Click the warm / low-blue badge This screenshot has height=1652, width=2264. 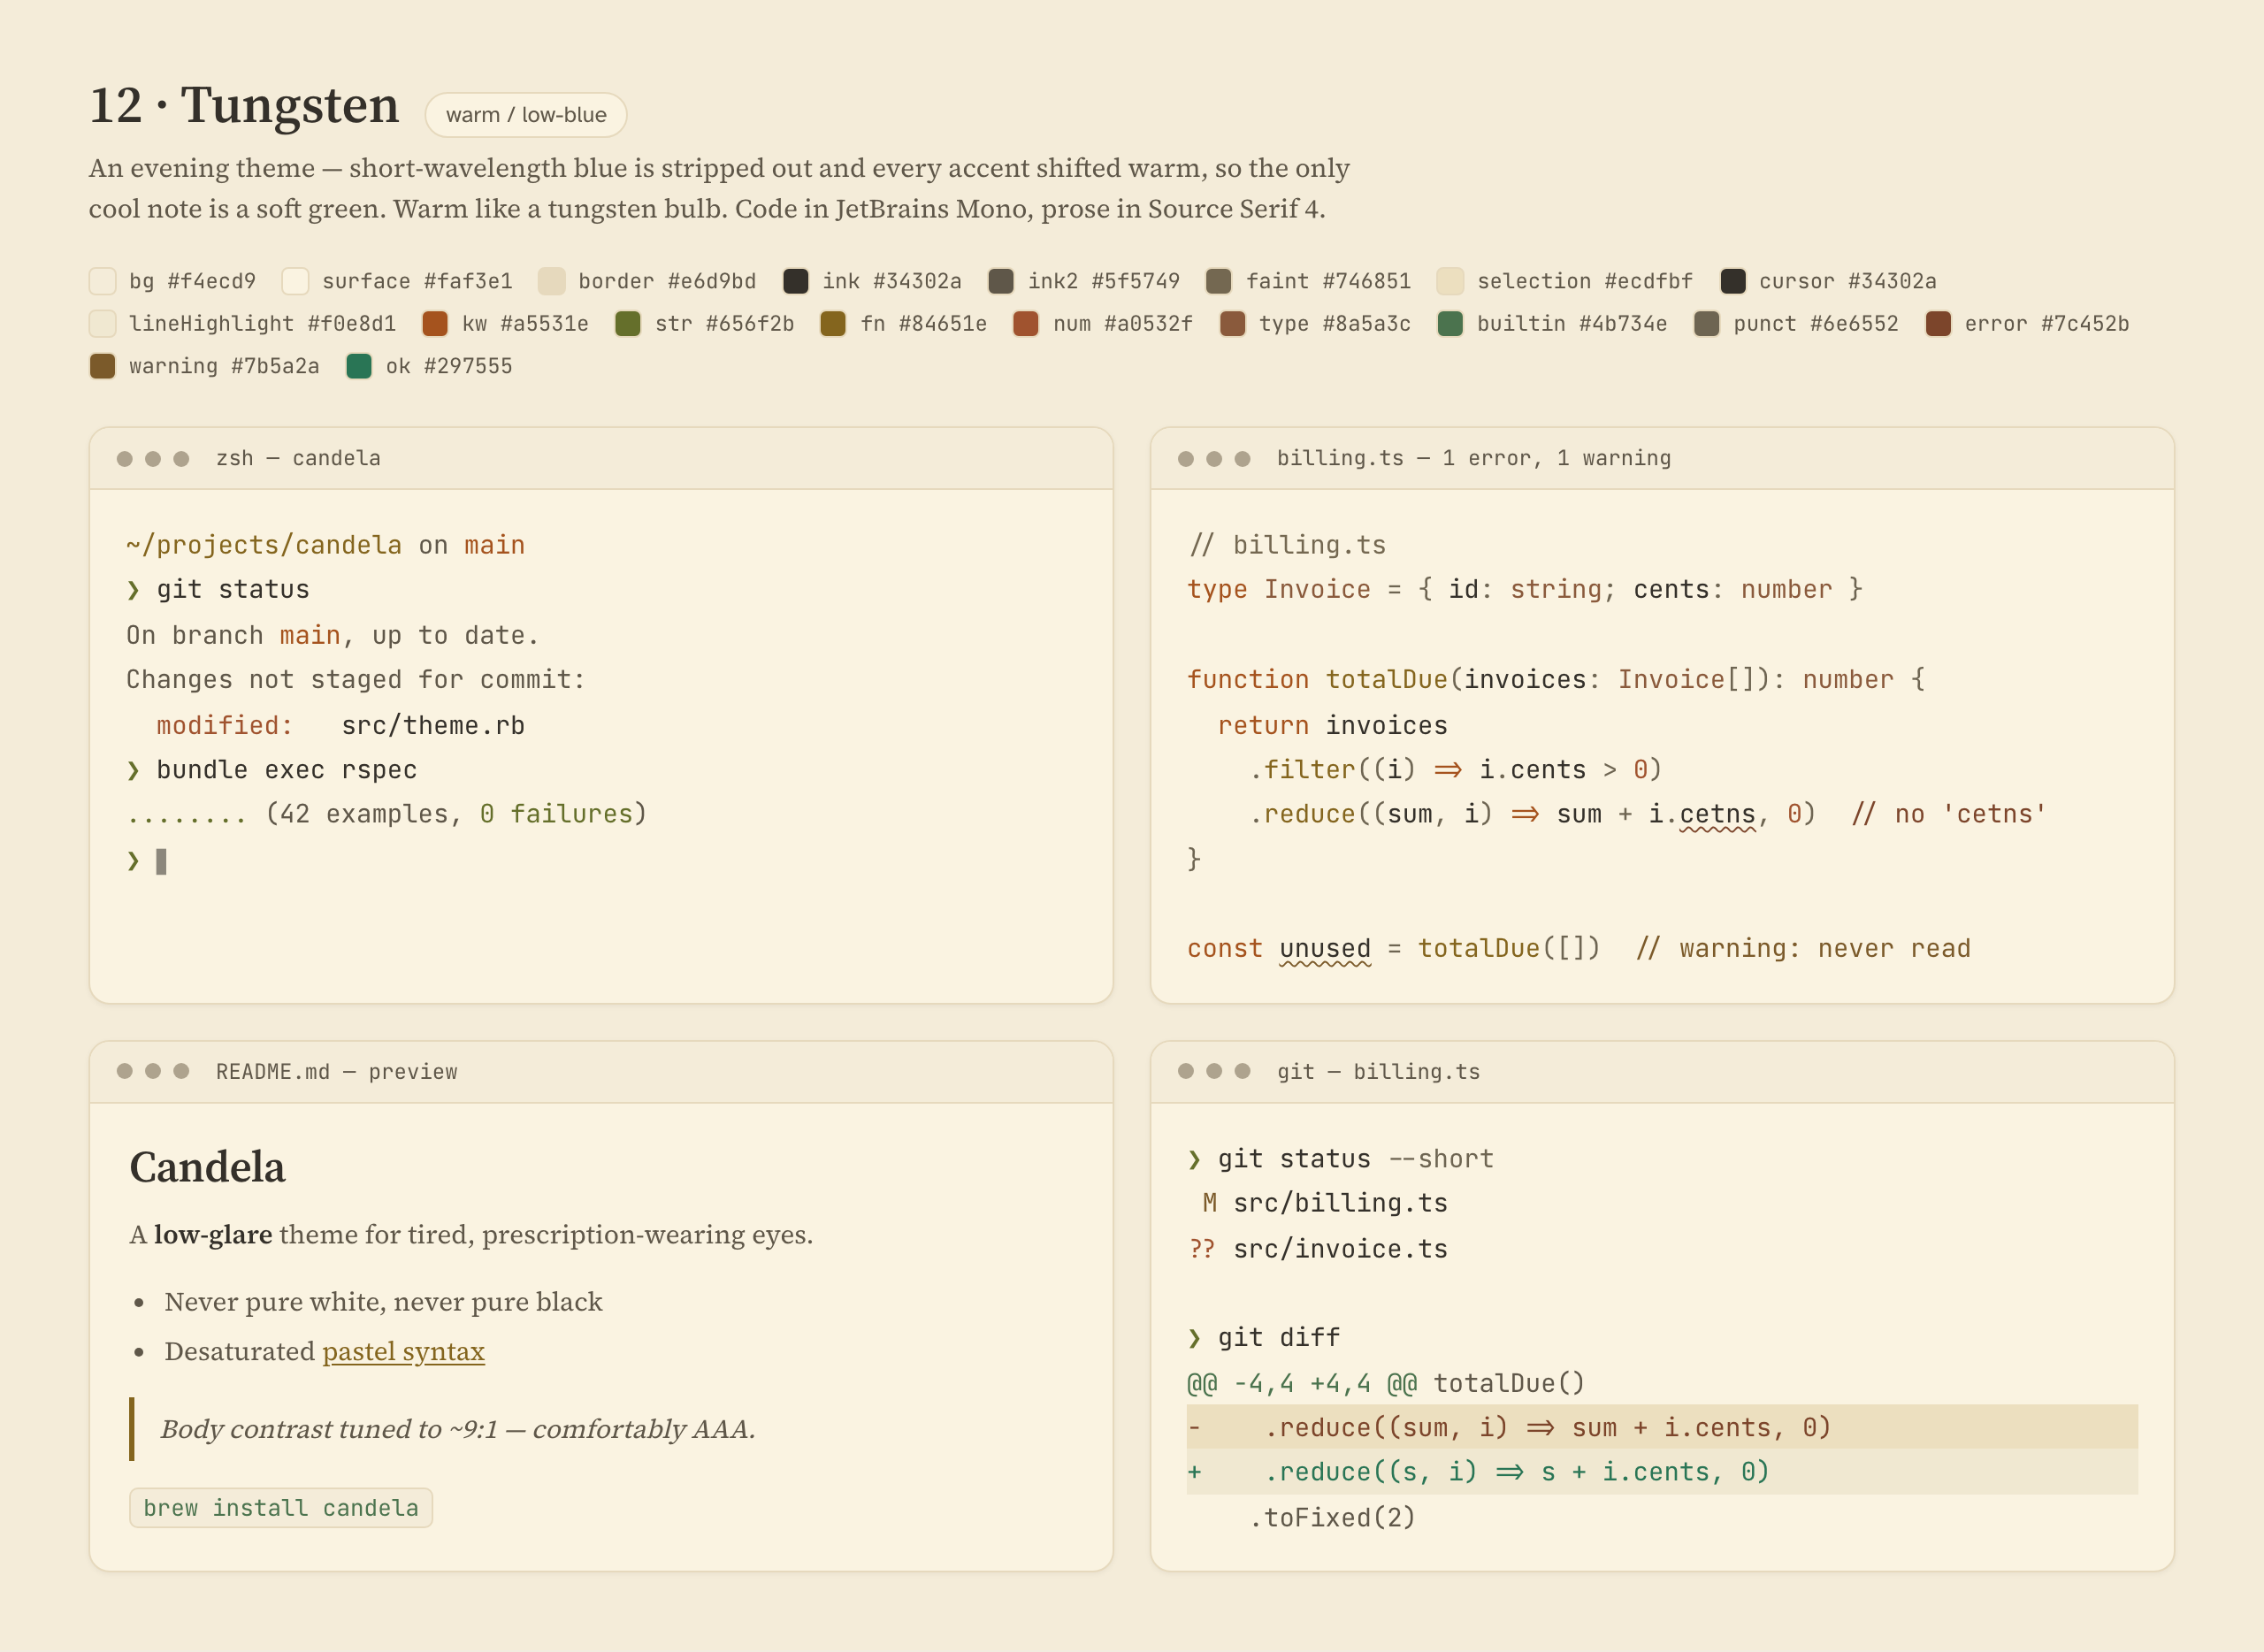click(x=526, y=115)
